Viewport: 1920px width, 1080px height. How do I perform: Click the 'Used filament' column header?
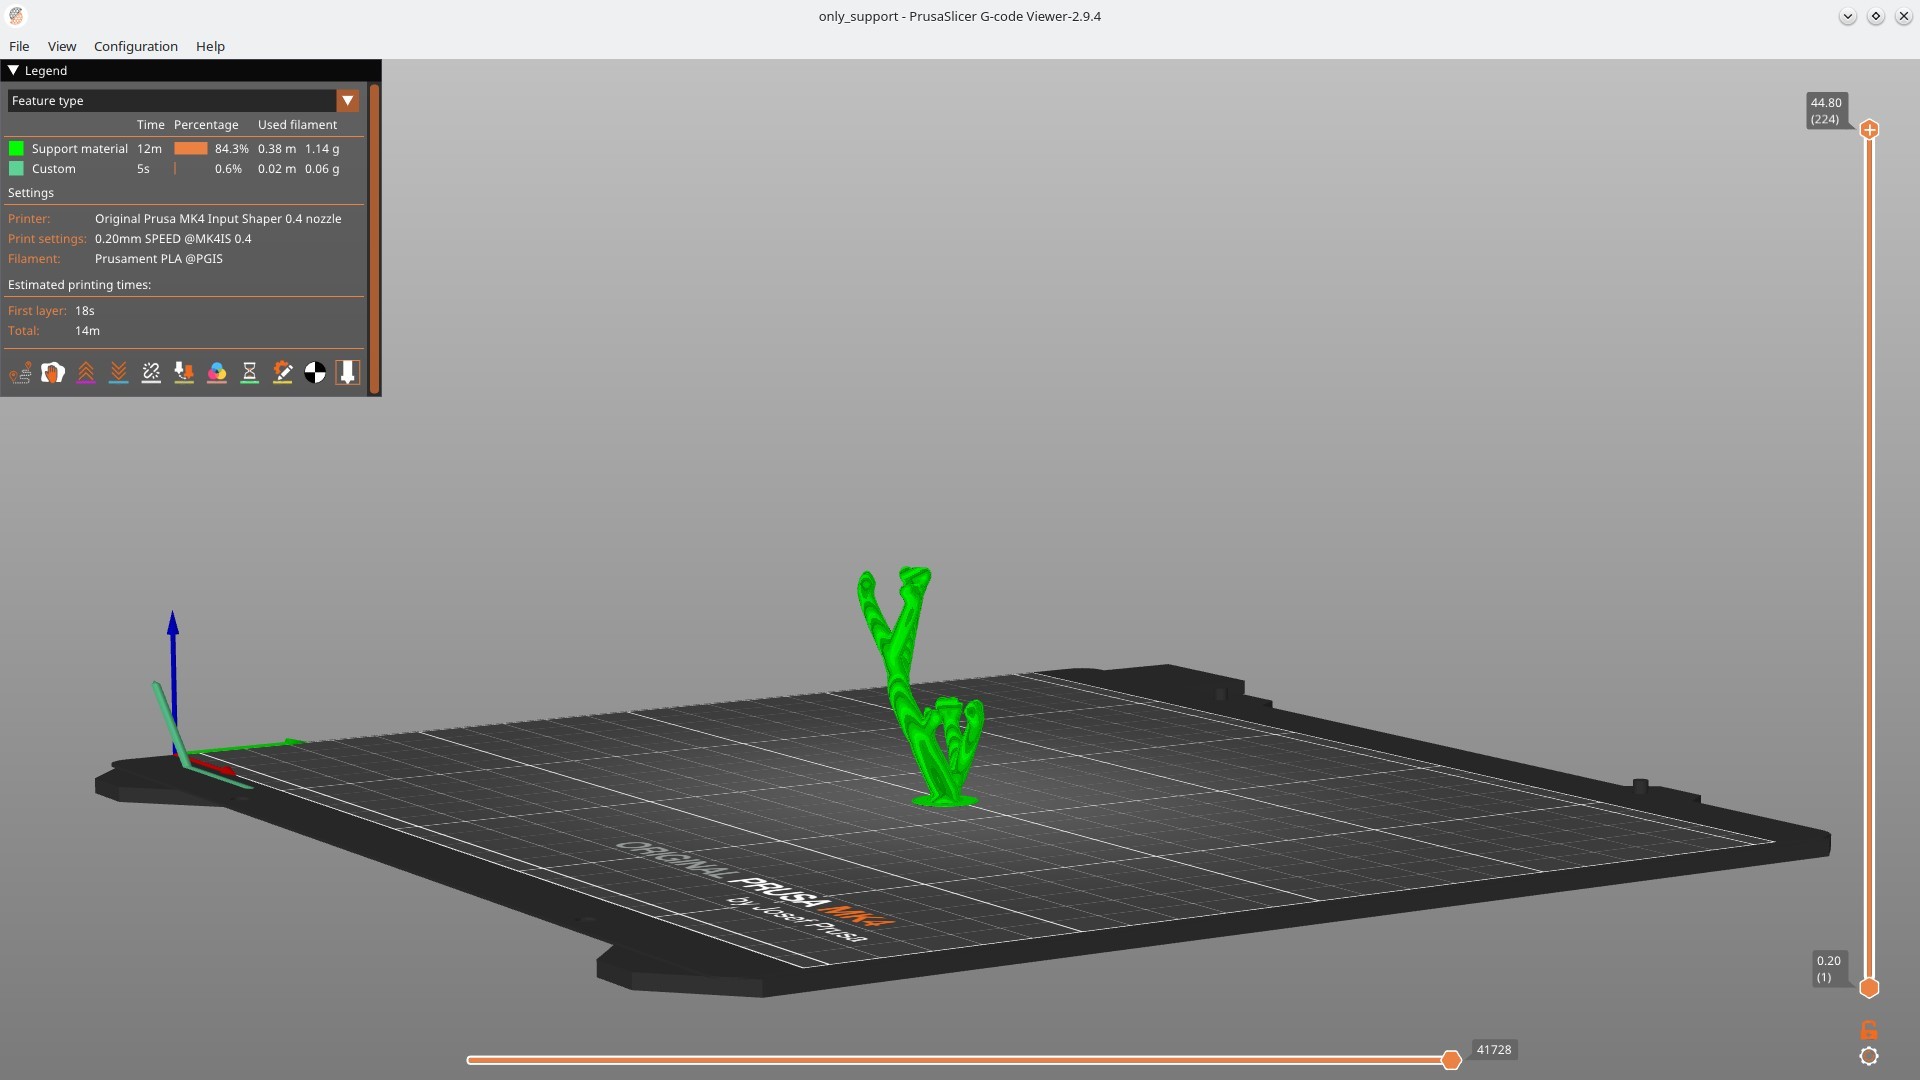click(297, 125)
